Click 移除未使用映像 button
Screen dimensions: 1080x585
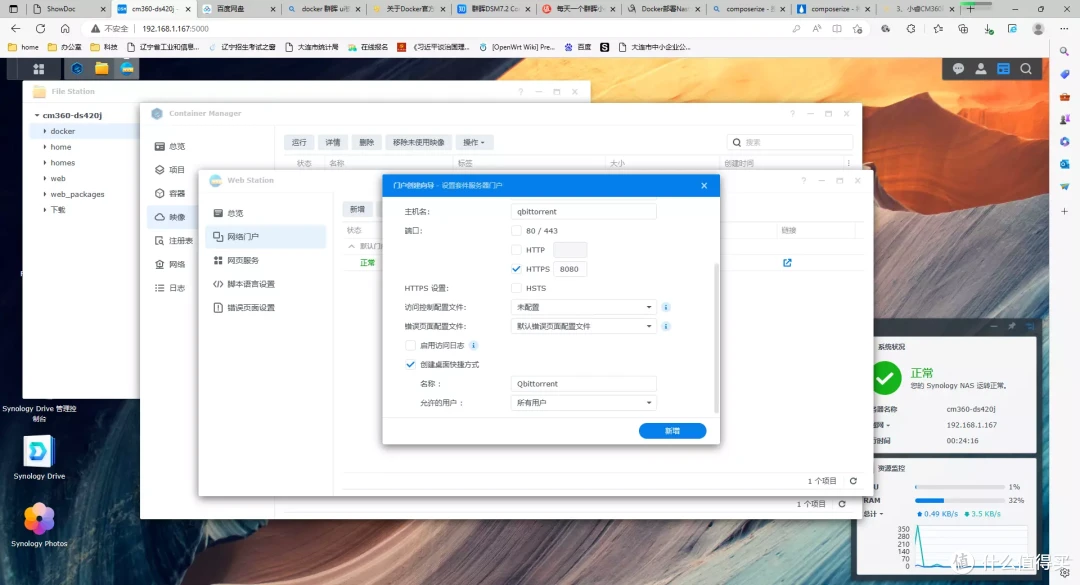[419, 143]
